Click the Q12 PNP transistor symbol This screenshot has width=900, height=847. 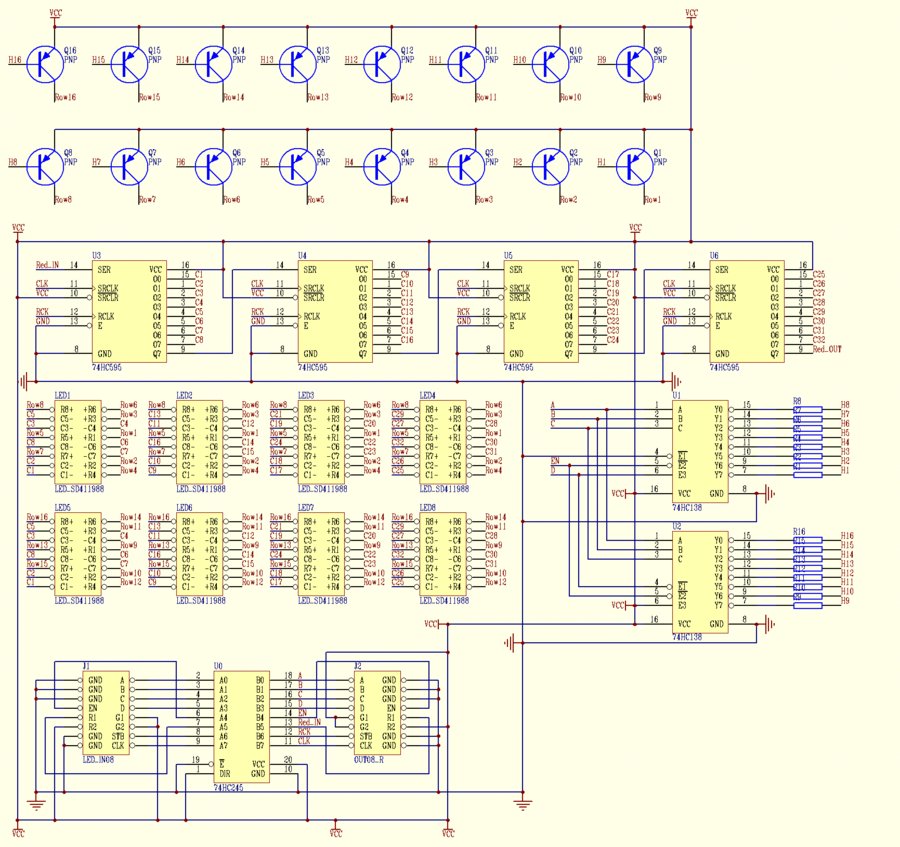point(380,62)
